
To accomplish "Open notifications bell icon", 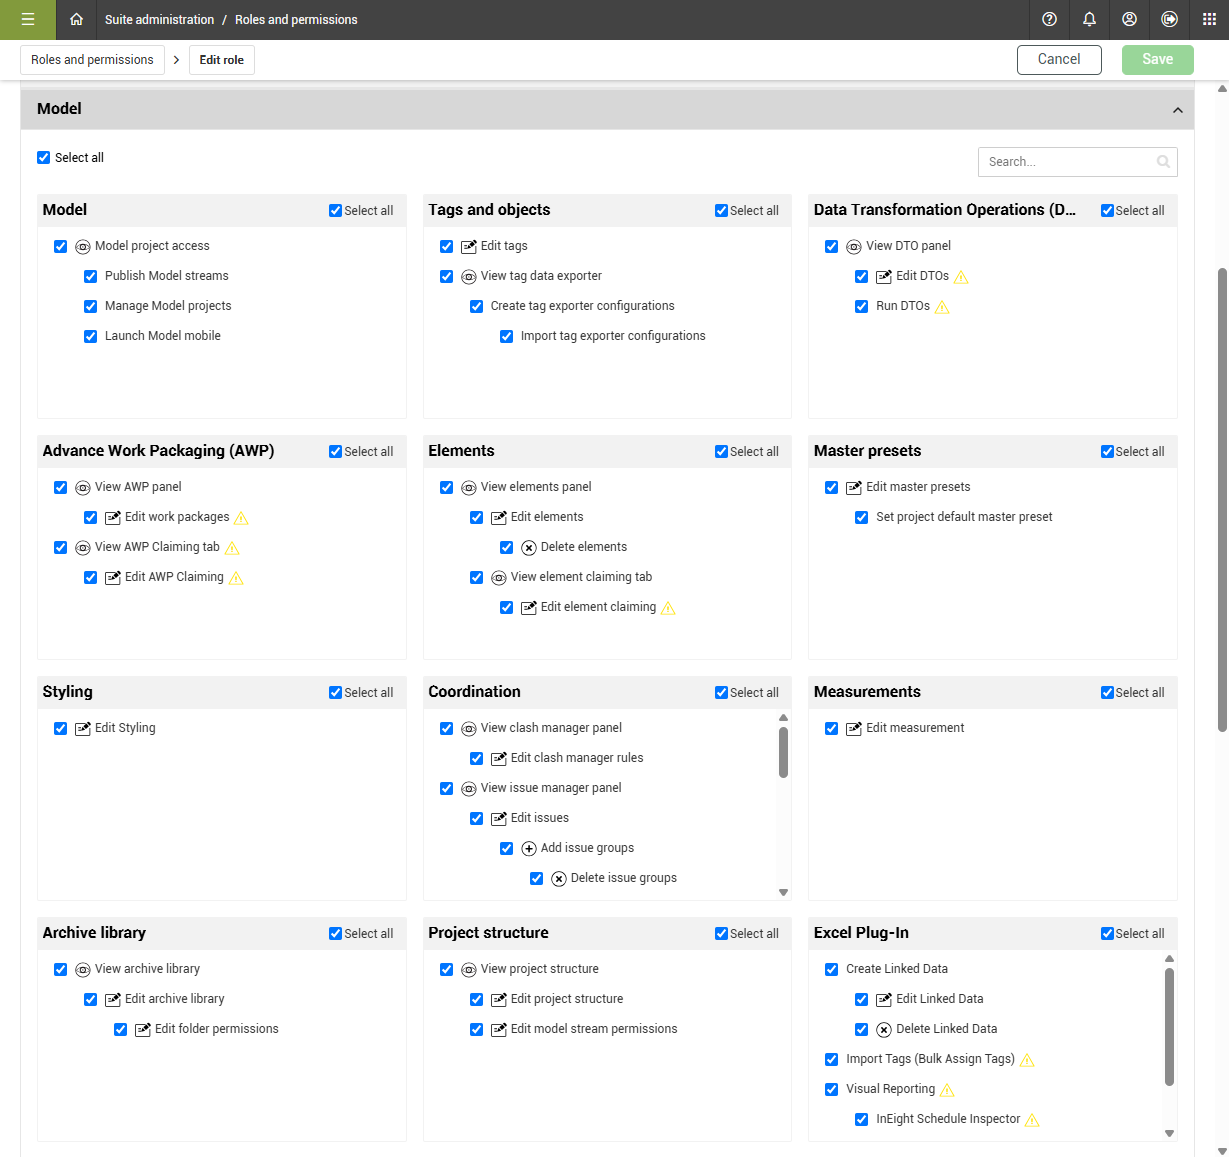I will [x=1089, y=19].
